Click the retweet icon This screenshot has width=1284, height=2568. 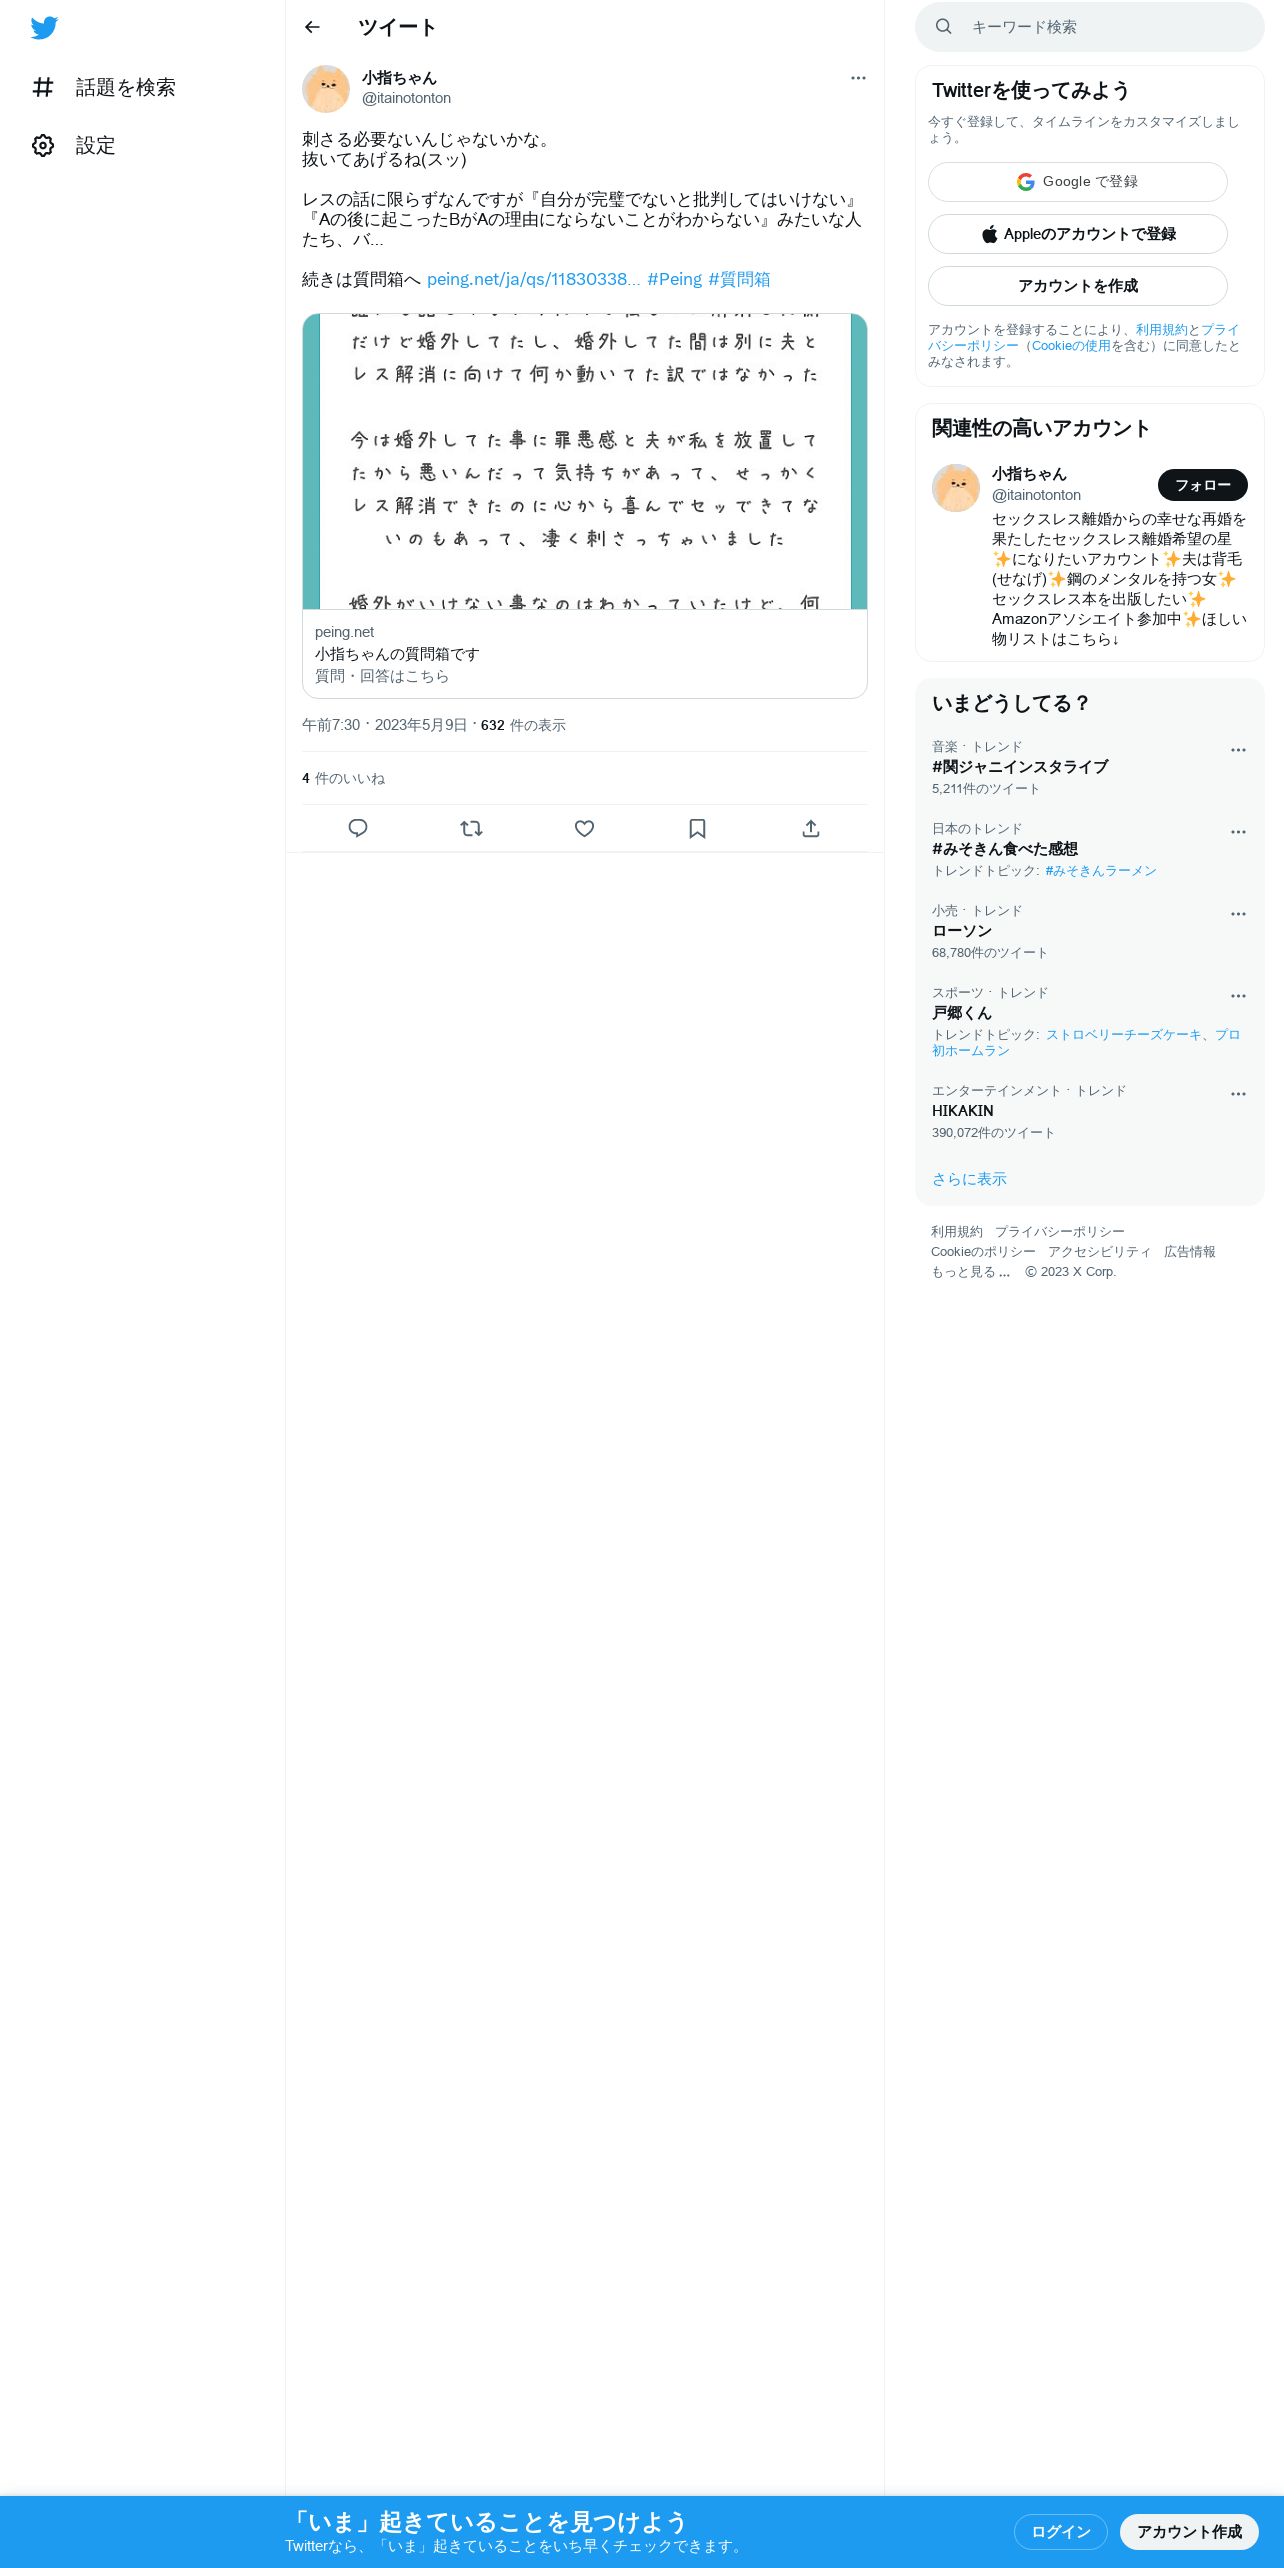click(471, 828)
